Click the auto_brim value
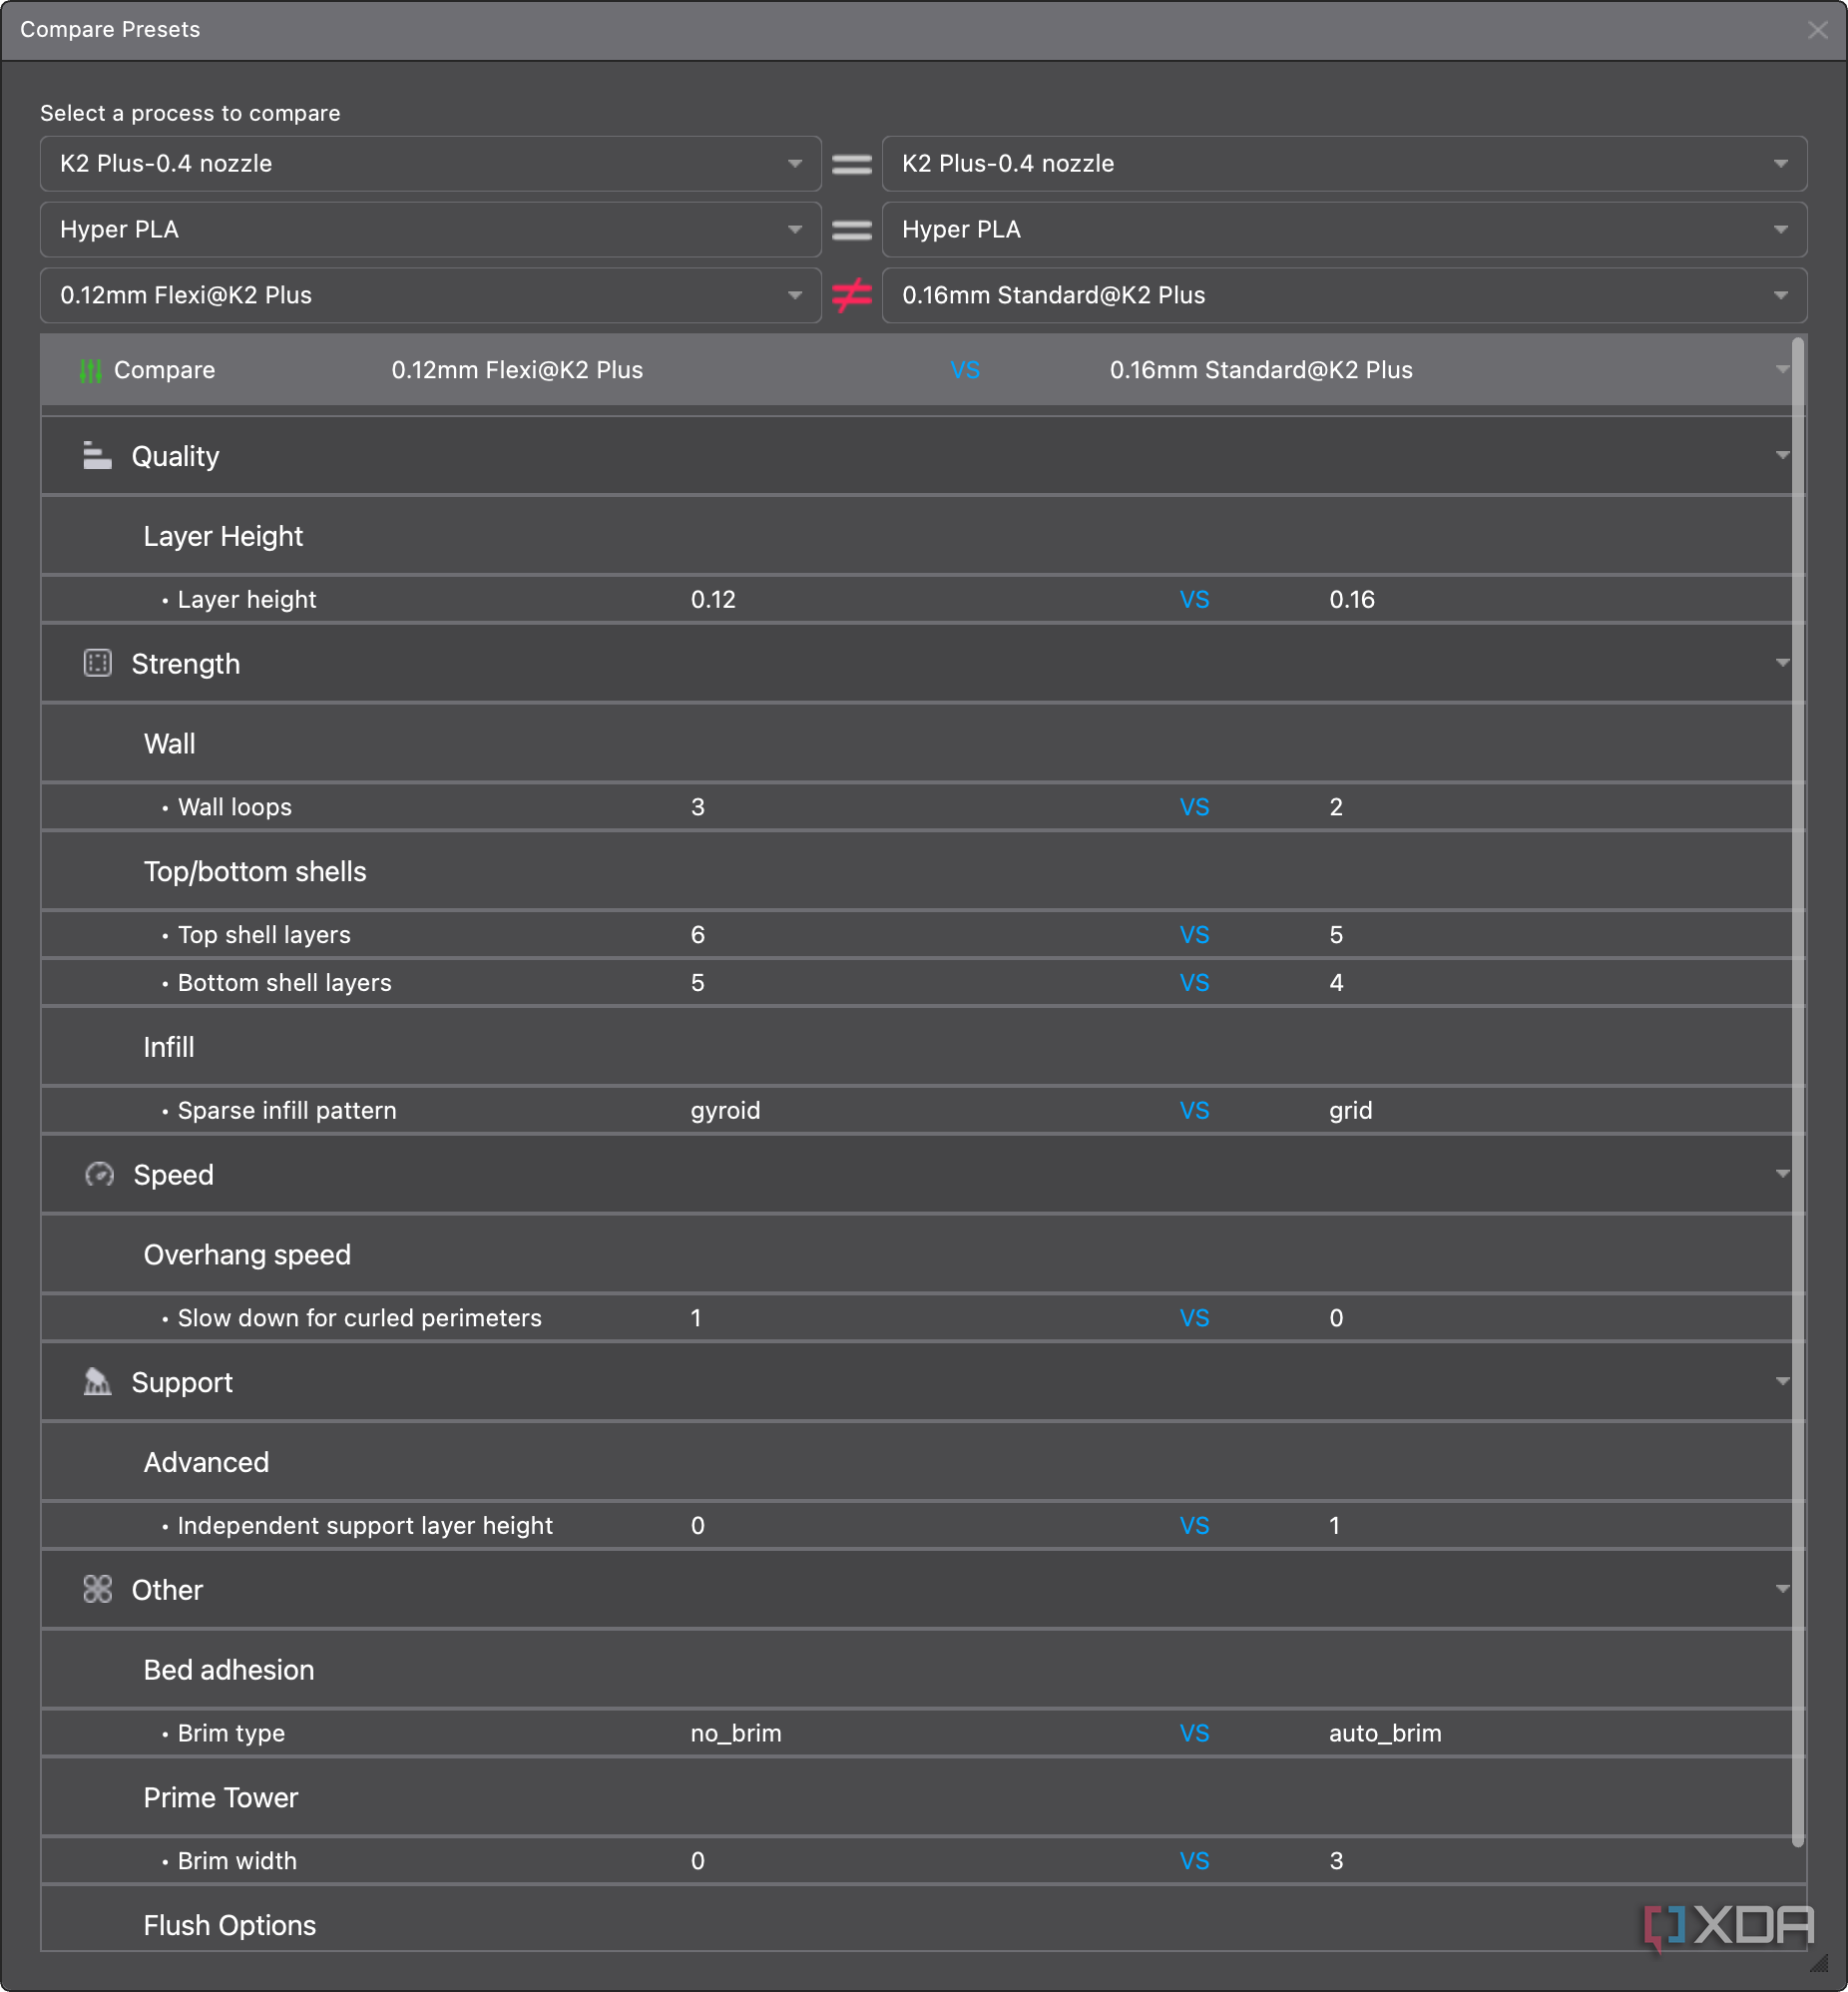The height and width of the screenshot is (1992, 1848). [x=1385, y=1733]
